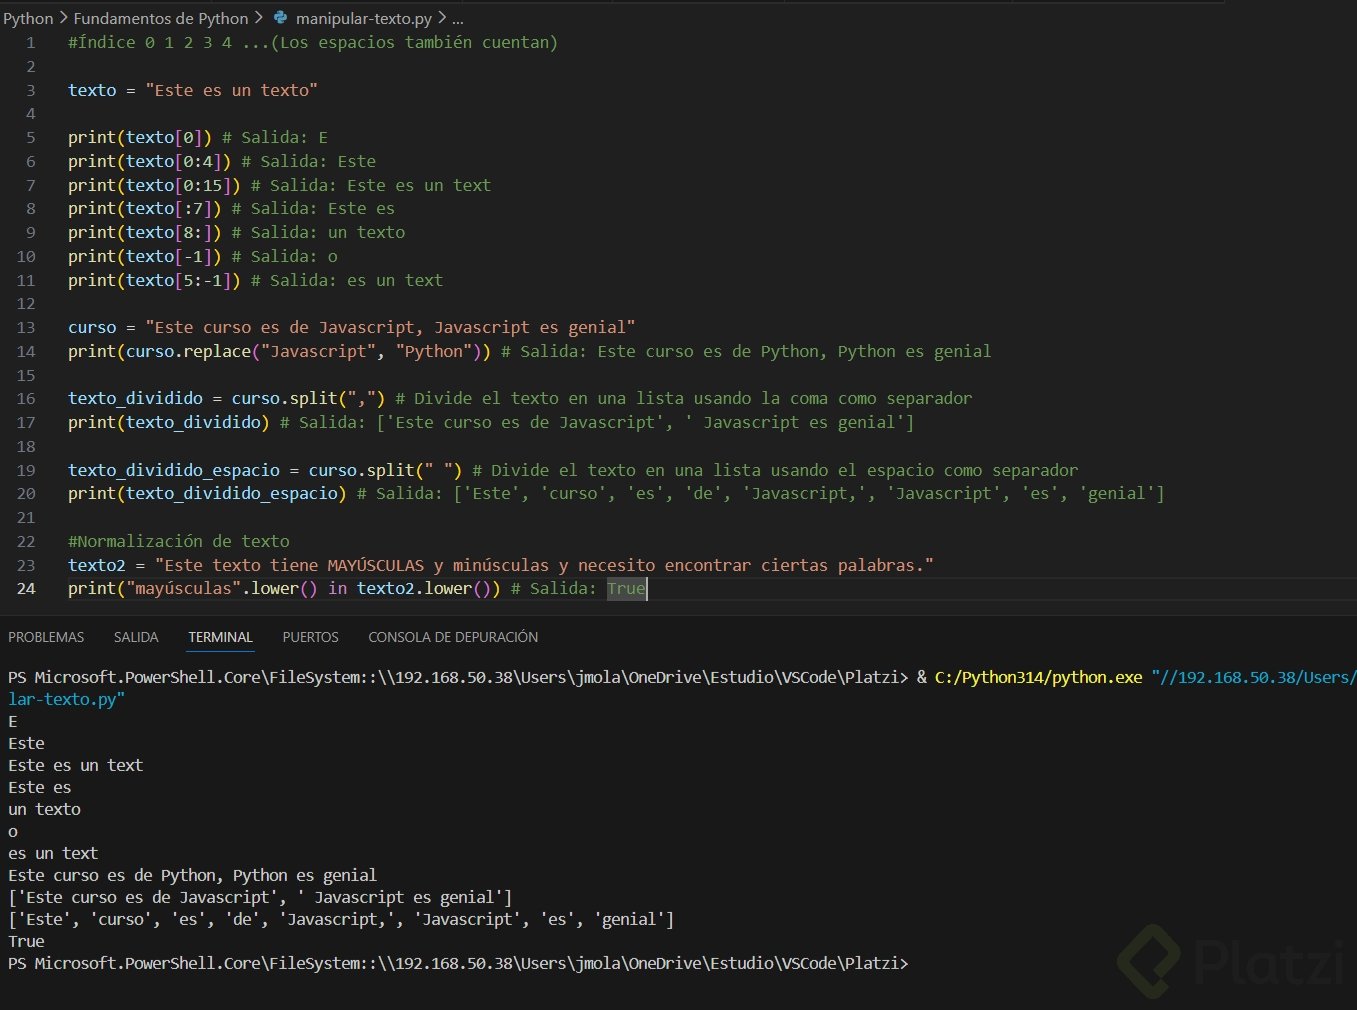
Task: Click line number 24 in the gutter
Action: 26,589
